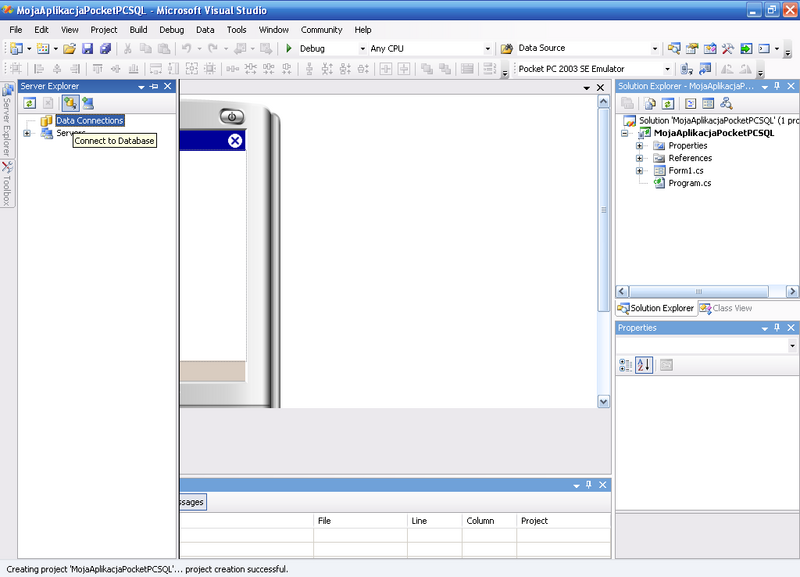Refresh the Server Explorer tree
Image resolution: width=800 pixels, height=577 pixels.
click(30, 104)
